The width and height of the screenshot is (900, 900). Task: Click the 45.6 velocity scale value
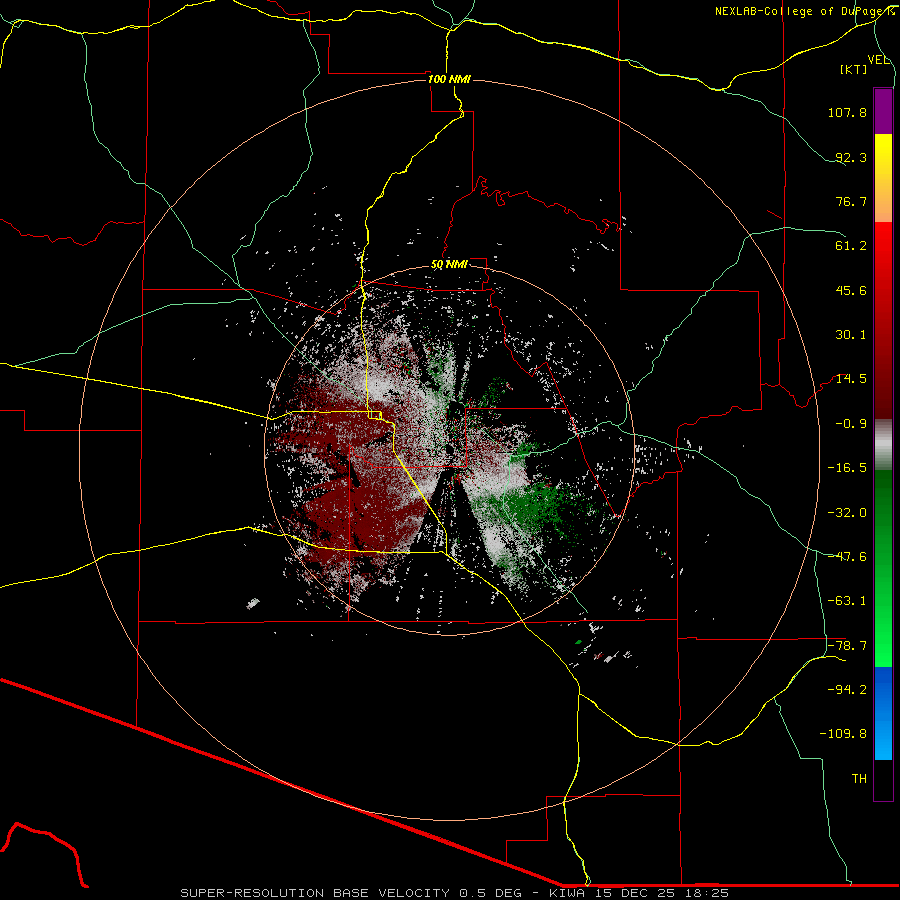click(851, 290)
